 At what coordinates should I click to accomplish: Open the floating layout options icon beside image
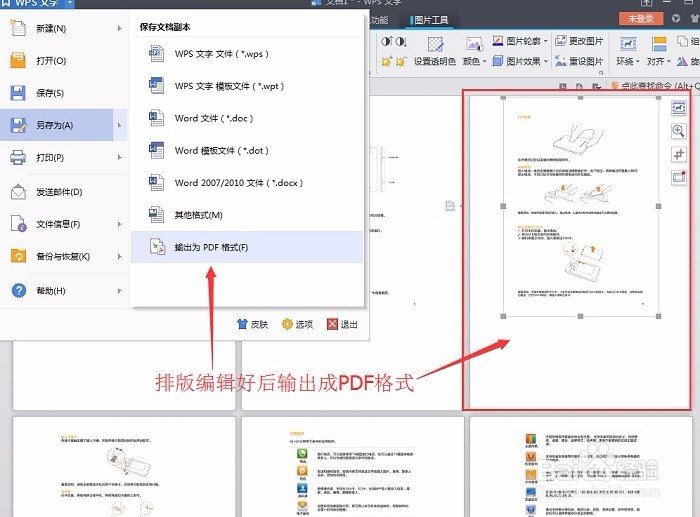(679, 108)
